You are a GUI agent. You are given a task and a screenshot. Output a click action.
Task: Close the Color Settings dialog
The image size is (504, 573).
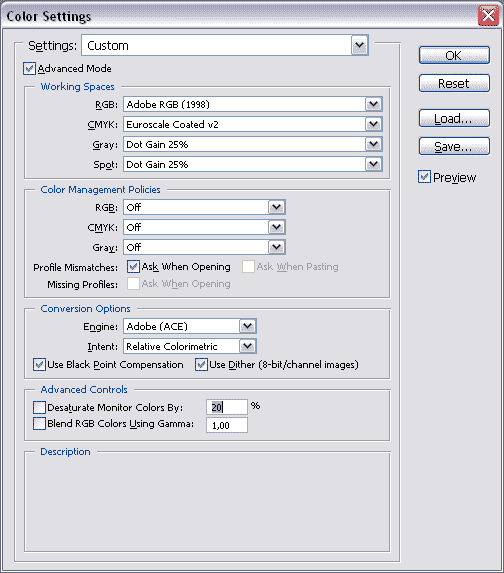point(488,16)
